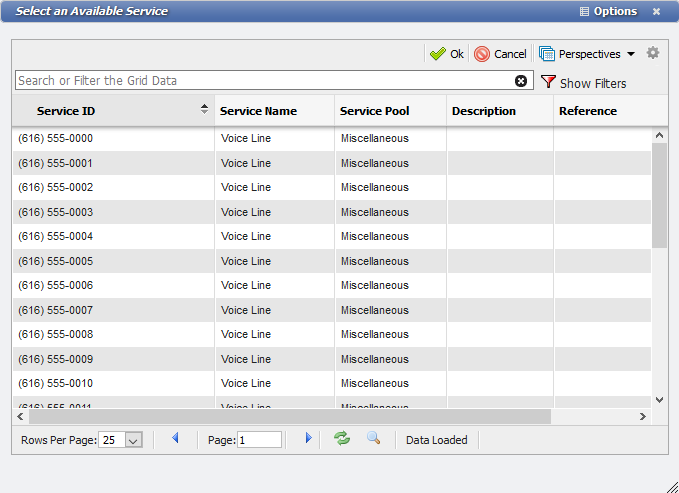Image resolution: width=679 pixels, height=493 pixels.
Task: Expand the Rows Per Page combo box
Action: (134, 440)
